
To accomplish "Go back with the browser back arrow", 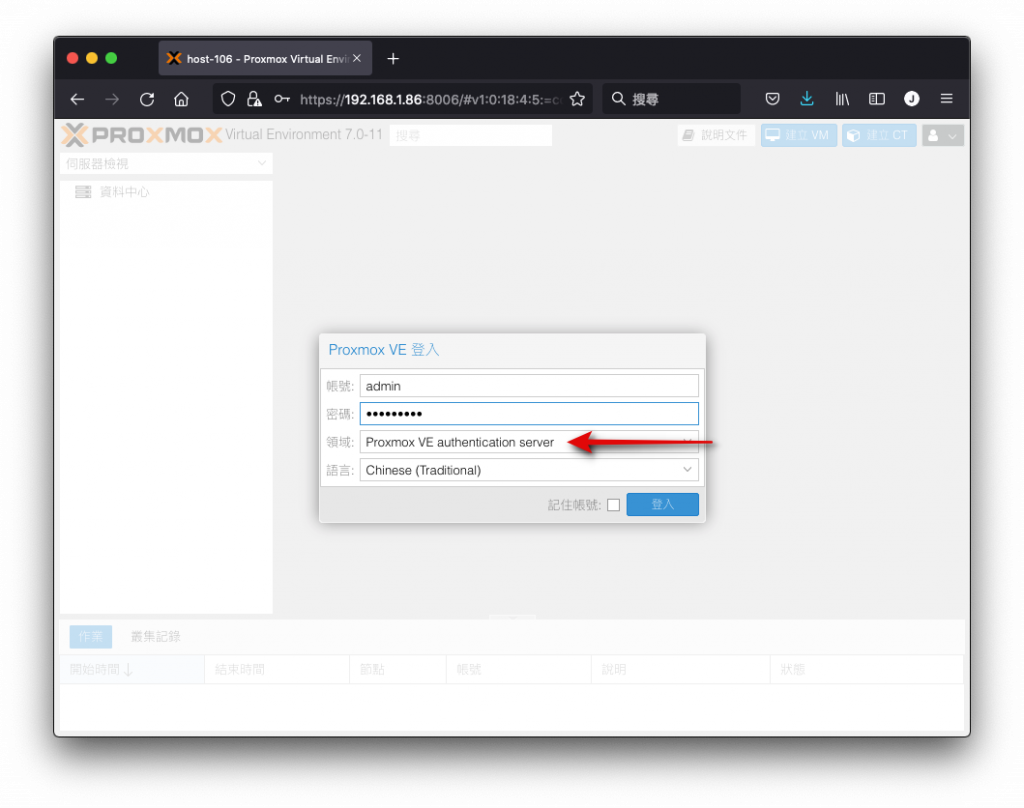I will point(77,99).
